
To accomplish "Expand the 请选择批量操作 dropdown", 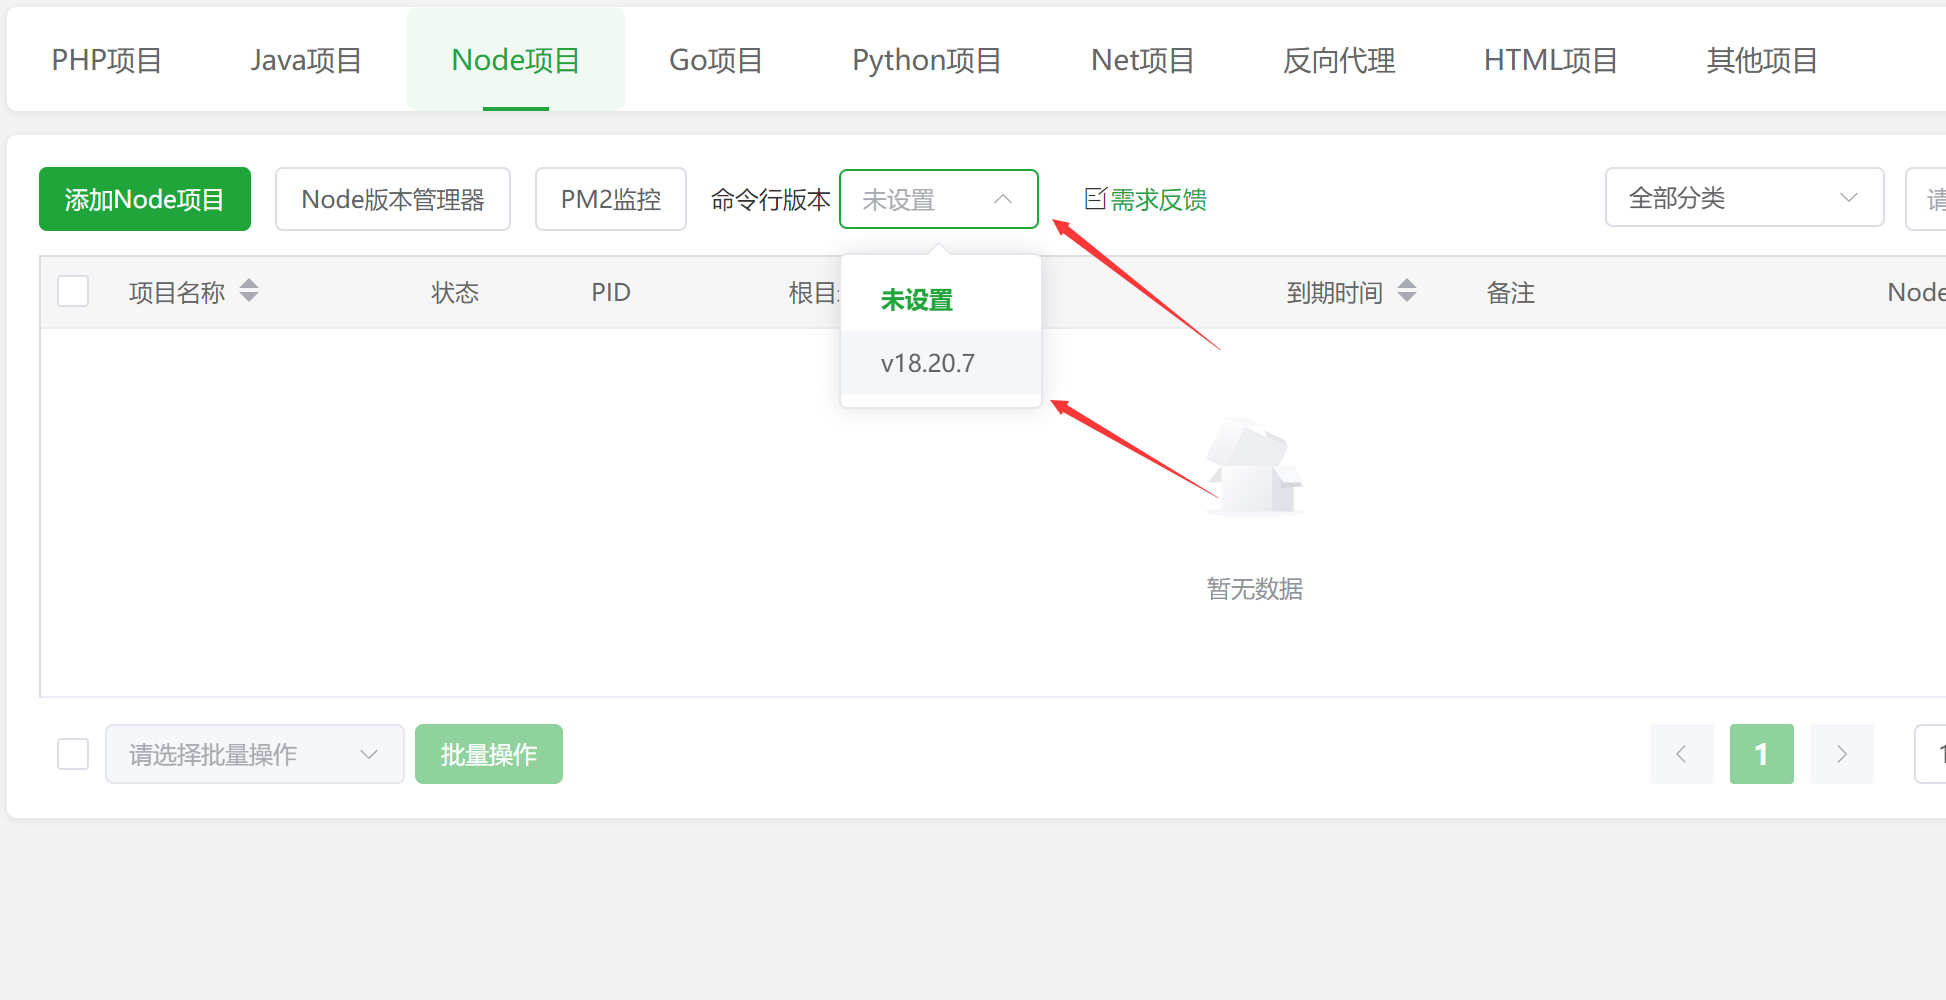I will (x=254, y=754).
